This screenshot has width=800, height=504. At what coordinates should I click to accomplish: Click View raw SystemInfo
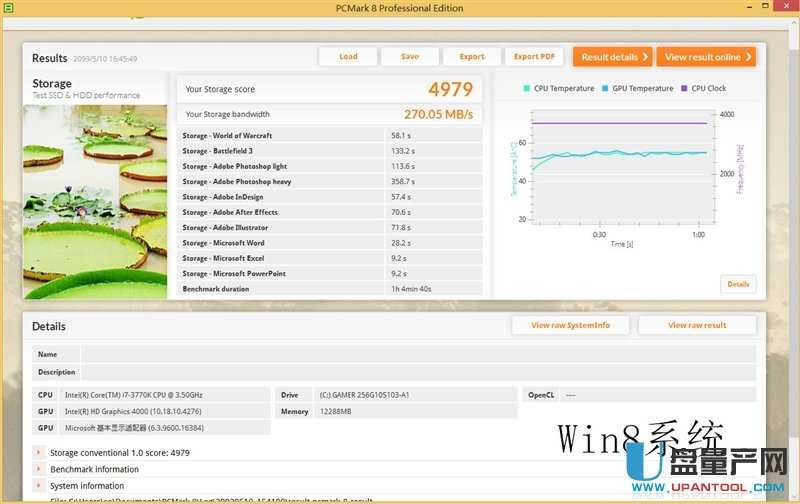pos(570,325)
